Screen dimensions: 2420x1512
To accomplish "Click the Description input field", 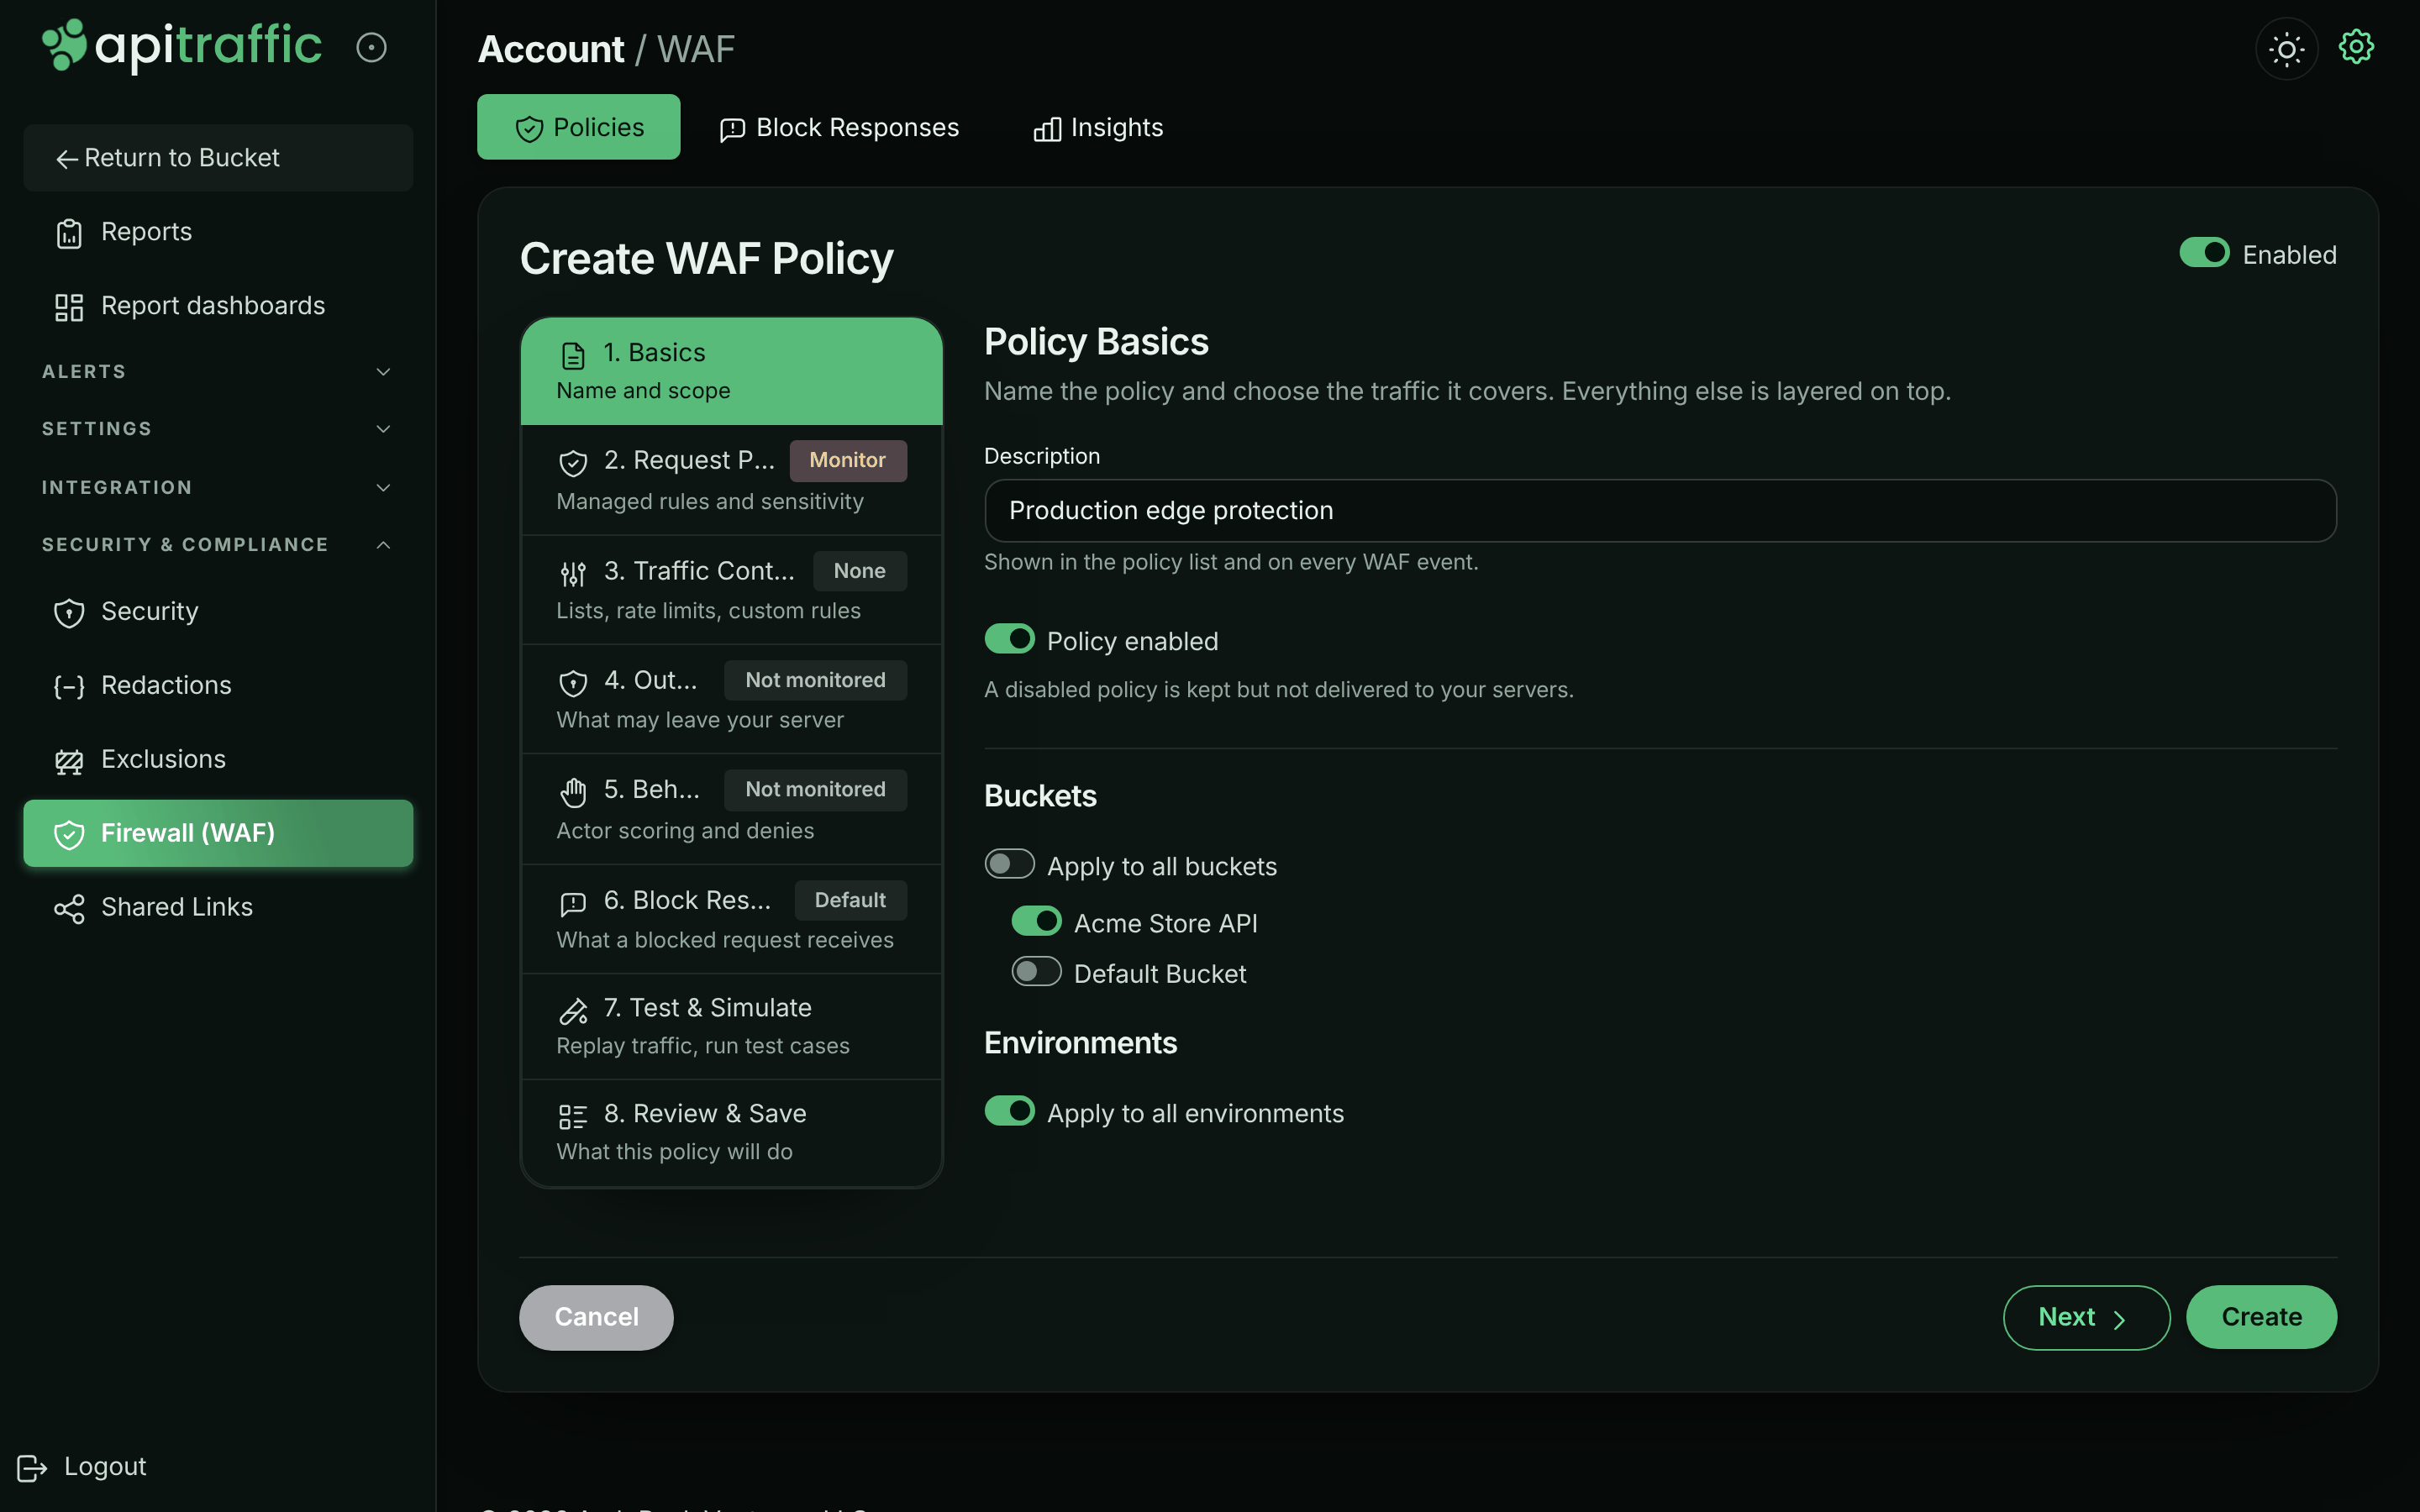I will [1660, 510].
